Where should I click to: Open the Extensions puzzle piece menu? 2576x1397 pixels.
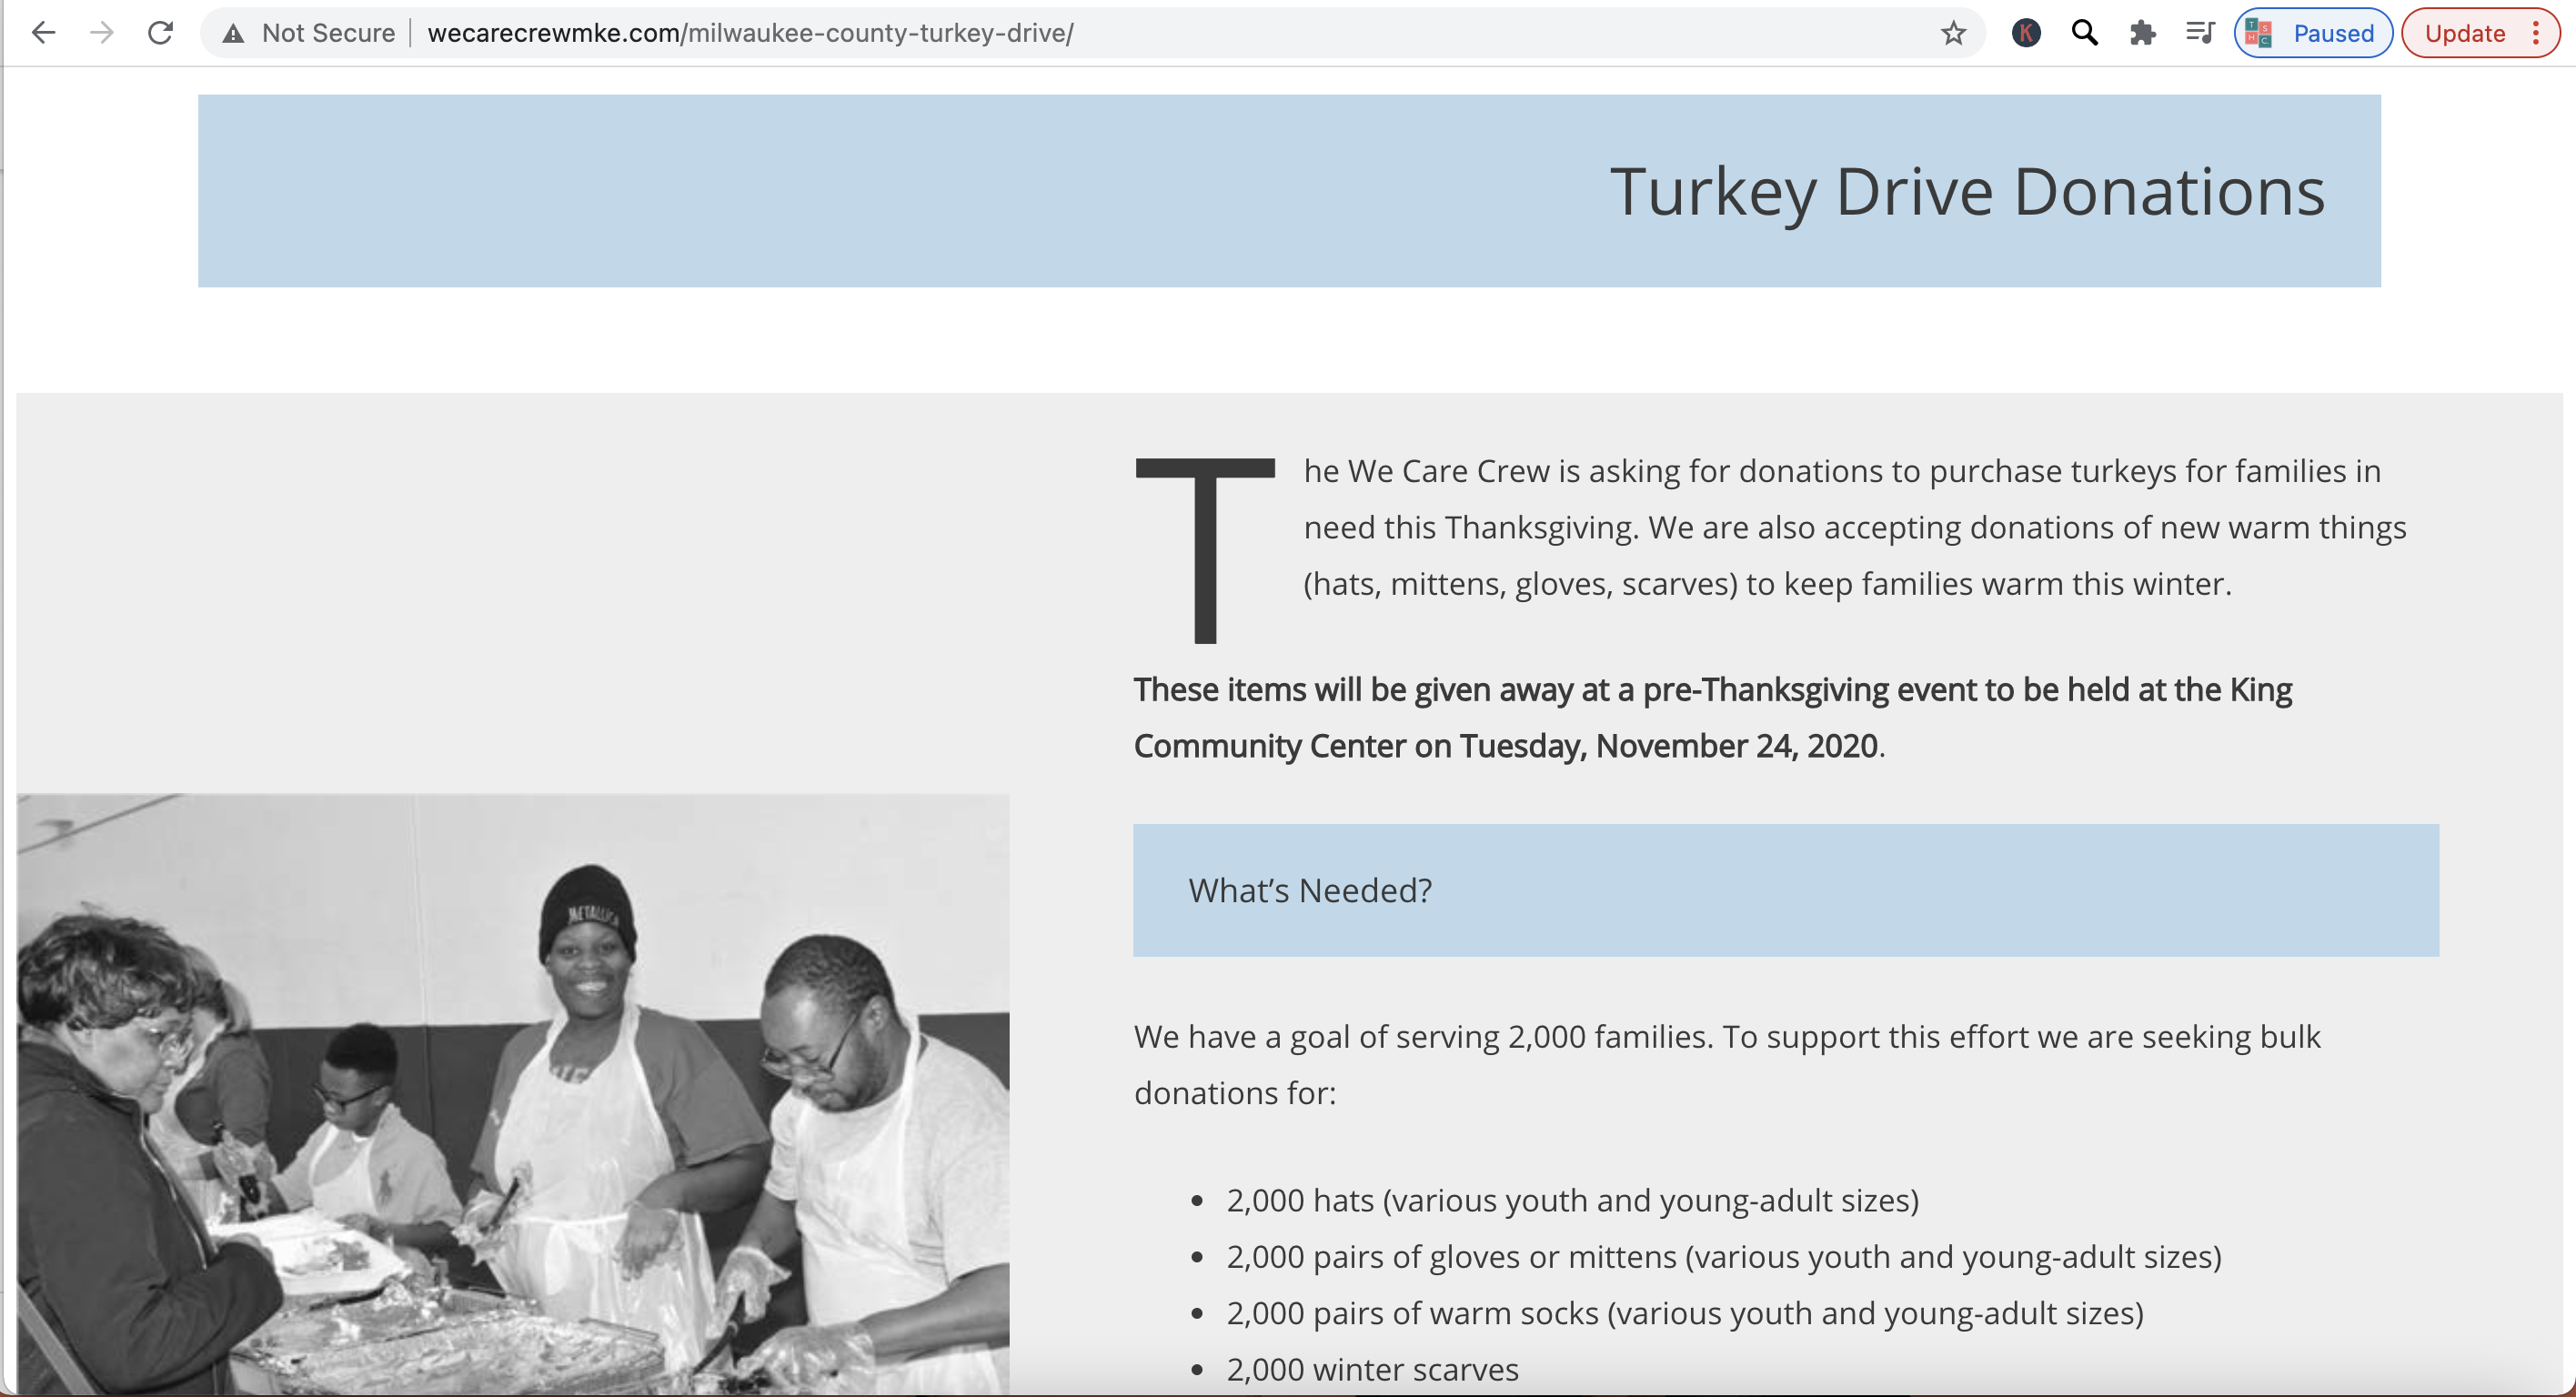click(x=2142, y=33)
